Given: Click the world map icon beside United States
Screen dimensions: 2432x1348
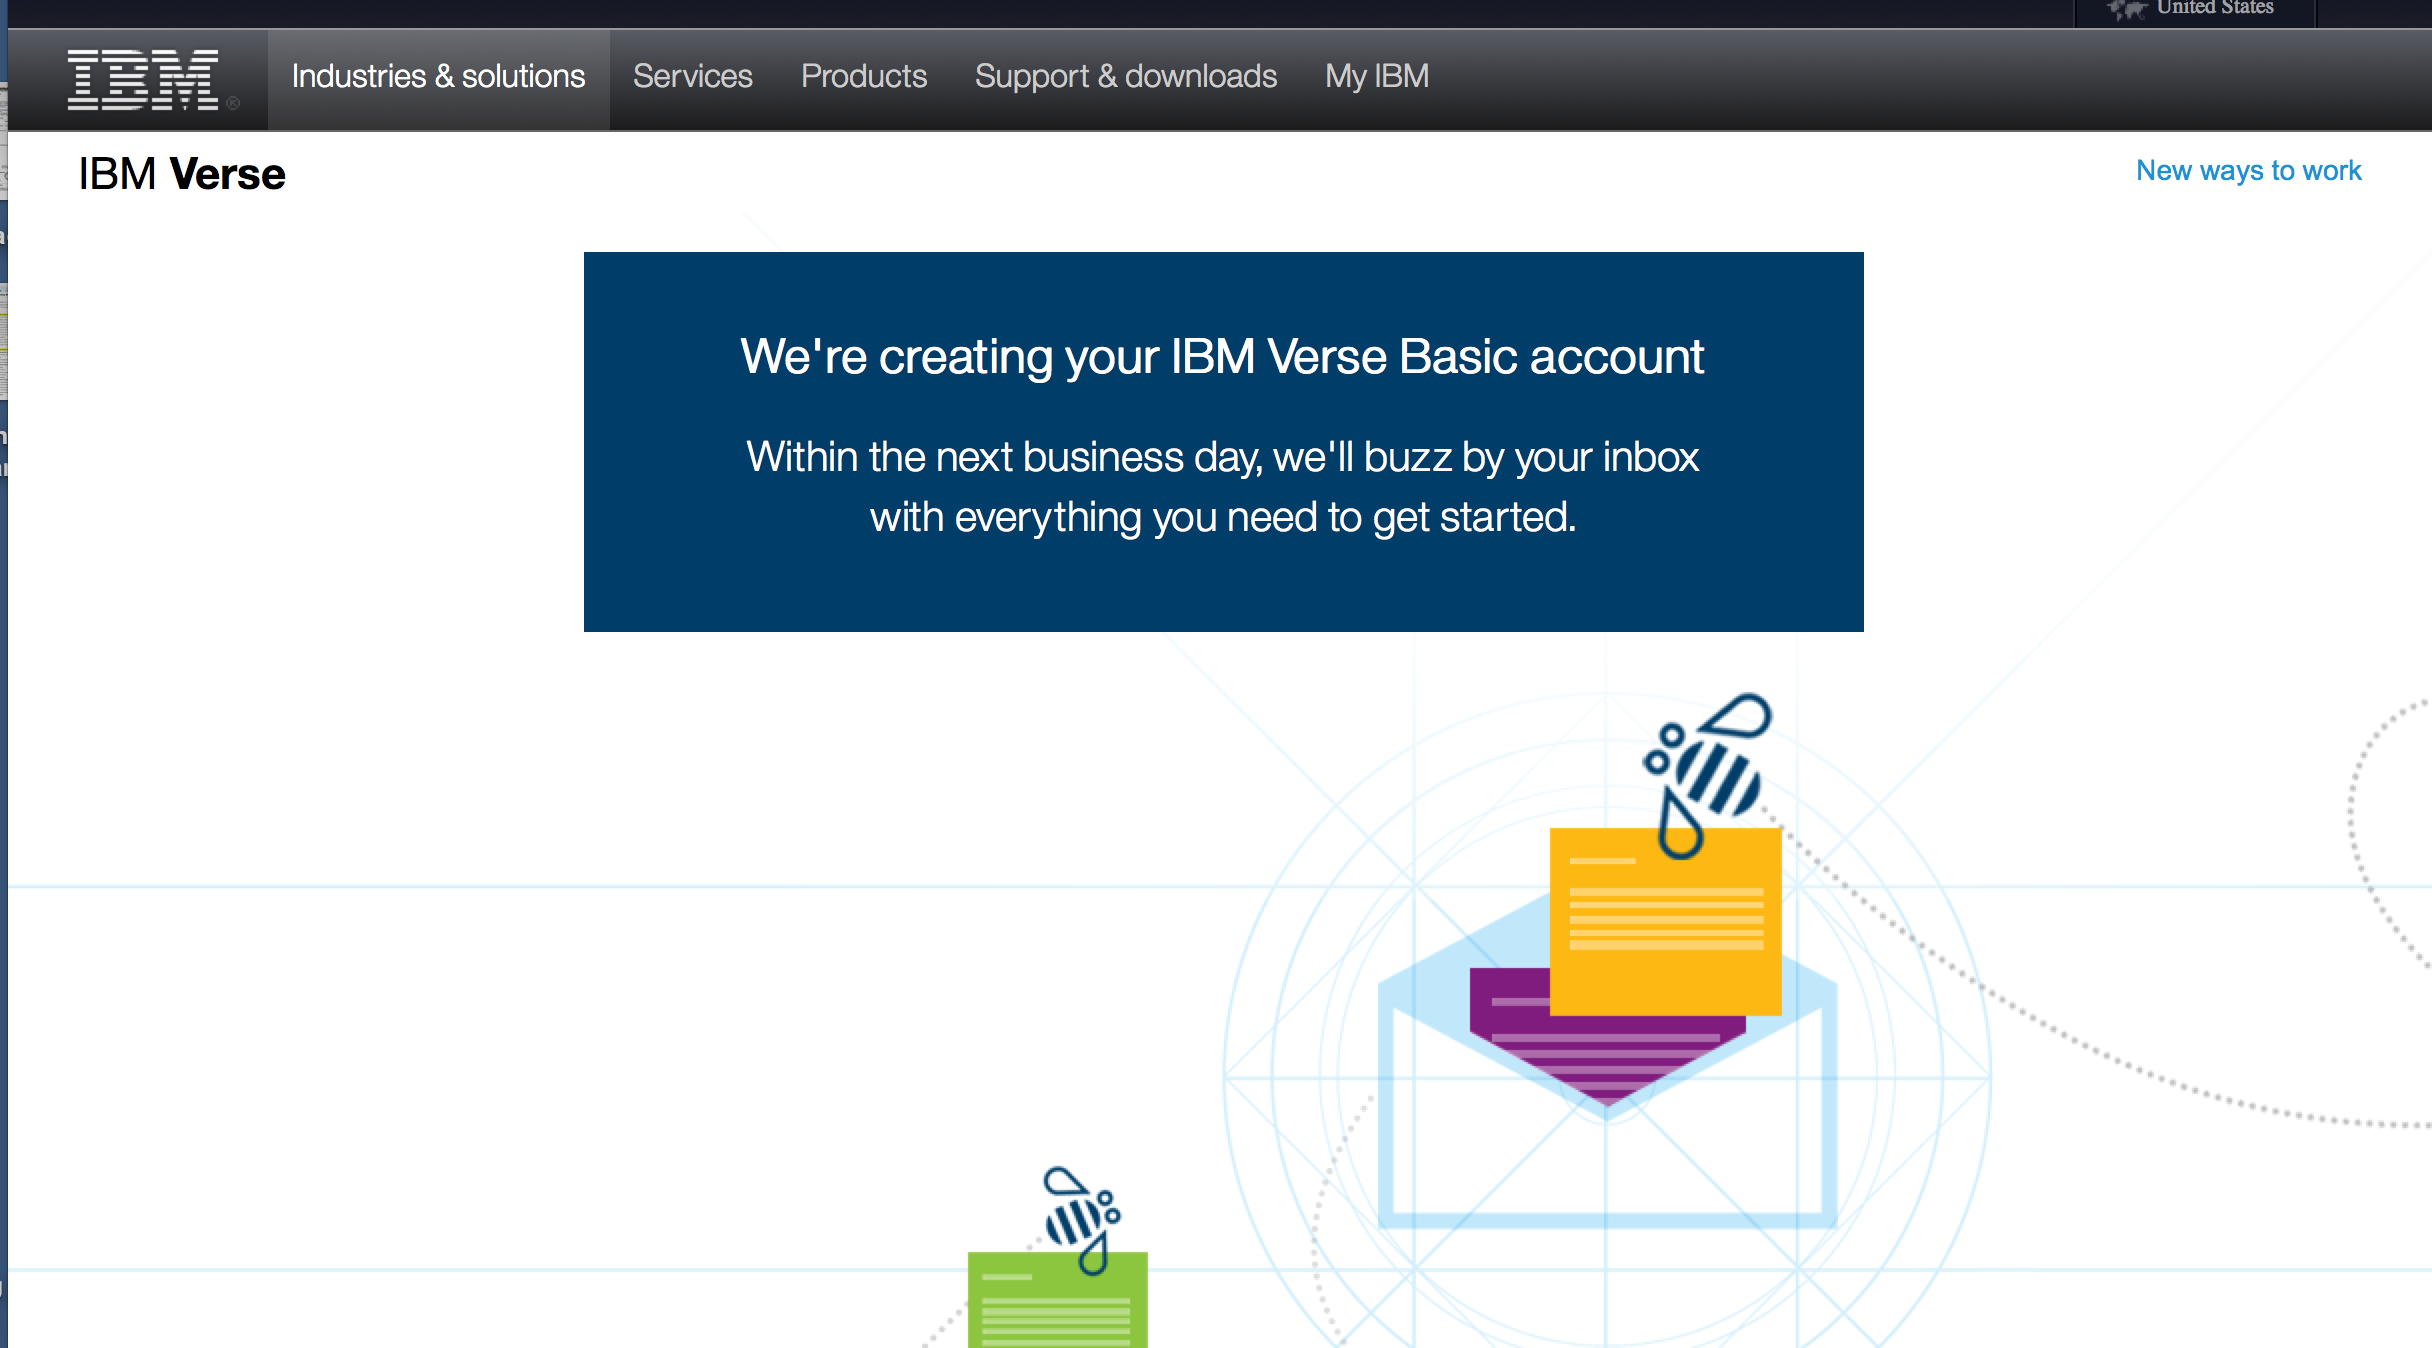Looking at the screenshot, I should [x=2127, y=9].
